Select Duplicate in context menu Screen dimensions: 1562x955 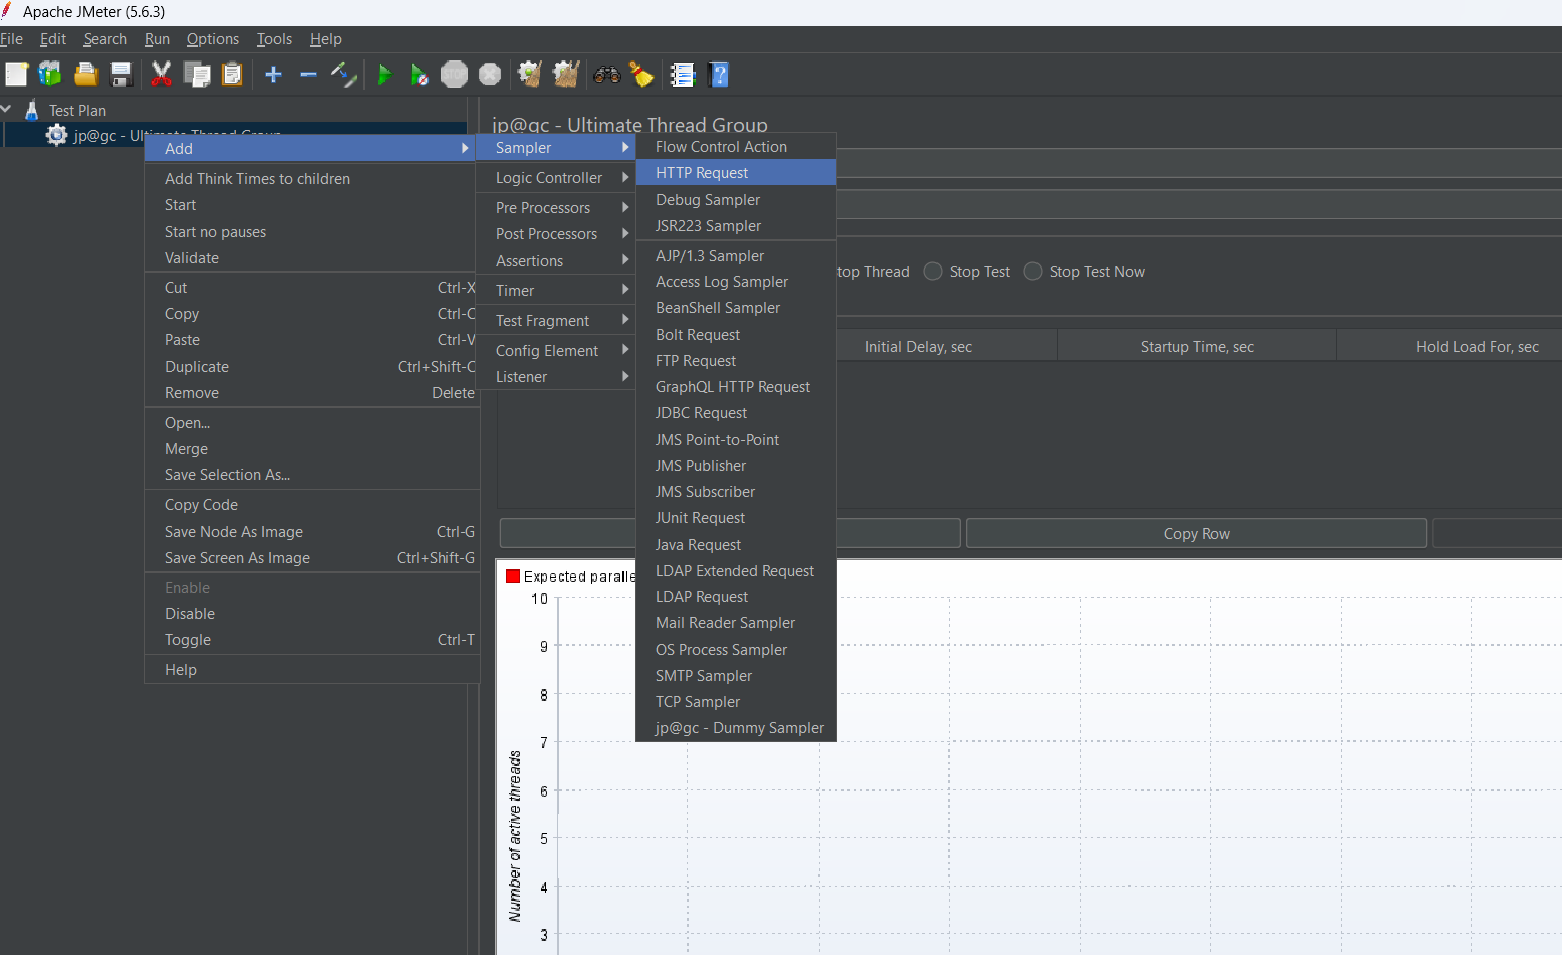pos(312,366)
